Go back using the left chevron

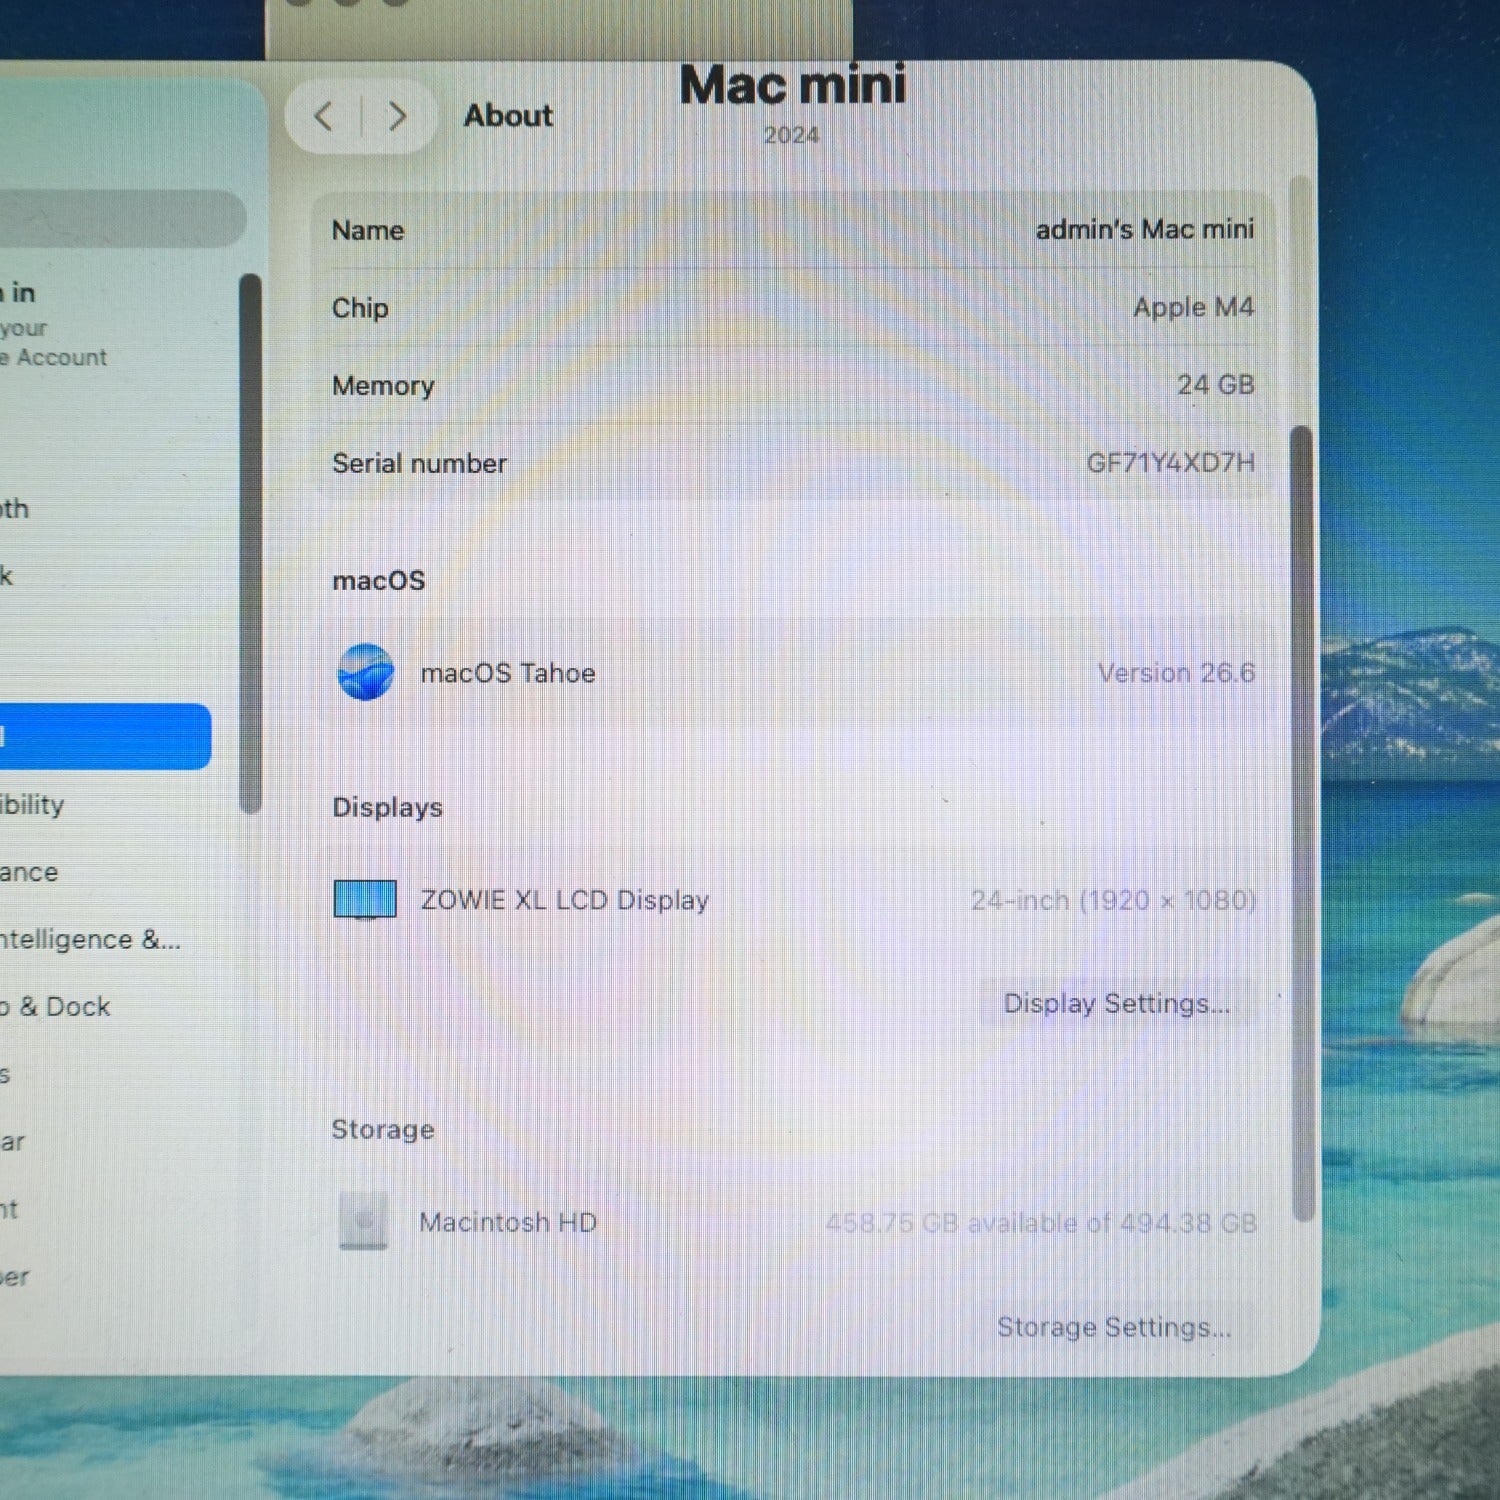pos(323,116)
